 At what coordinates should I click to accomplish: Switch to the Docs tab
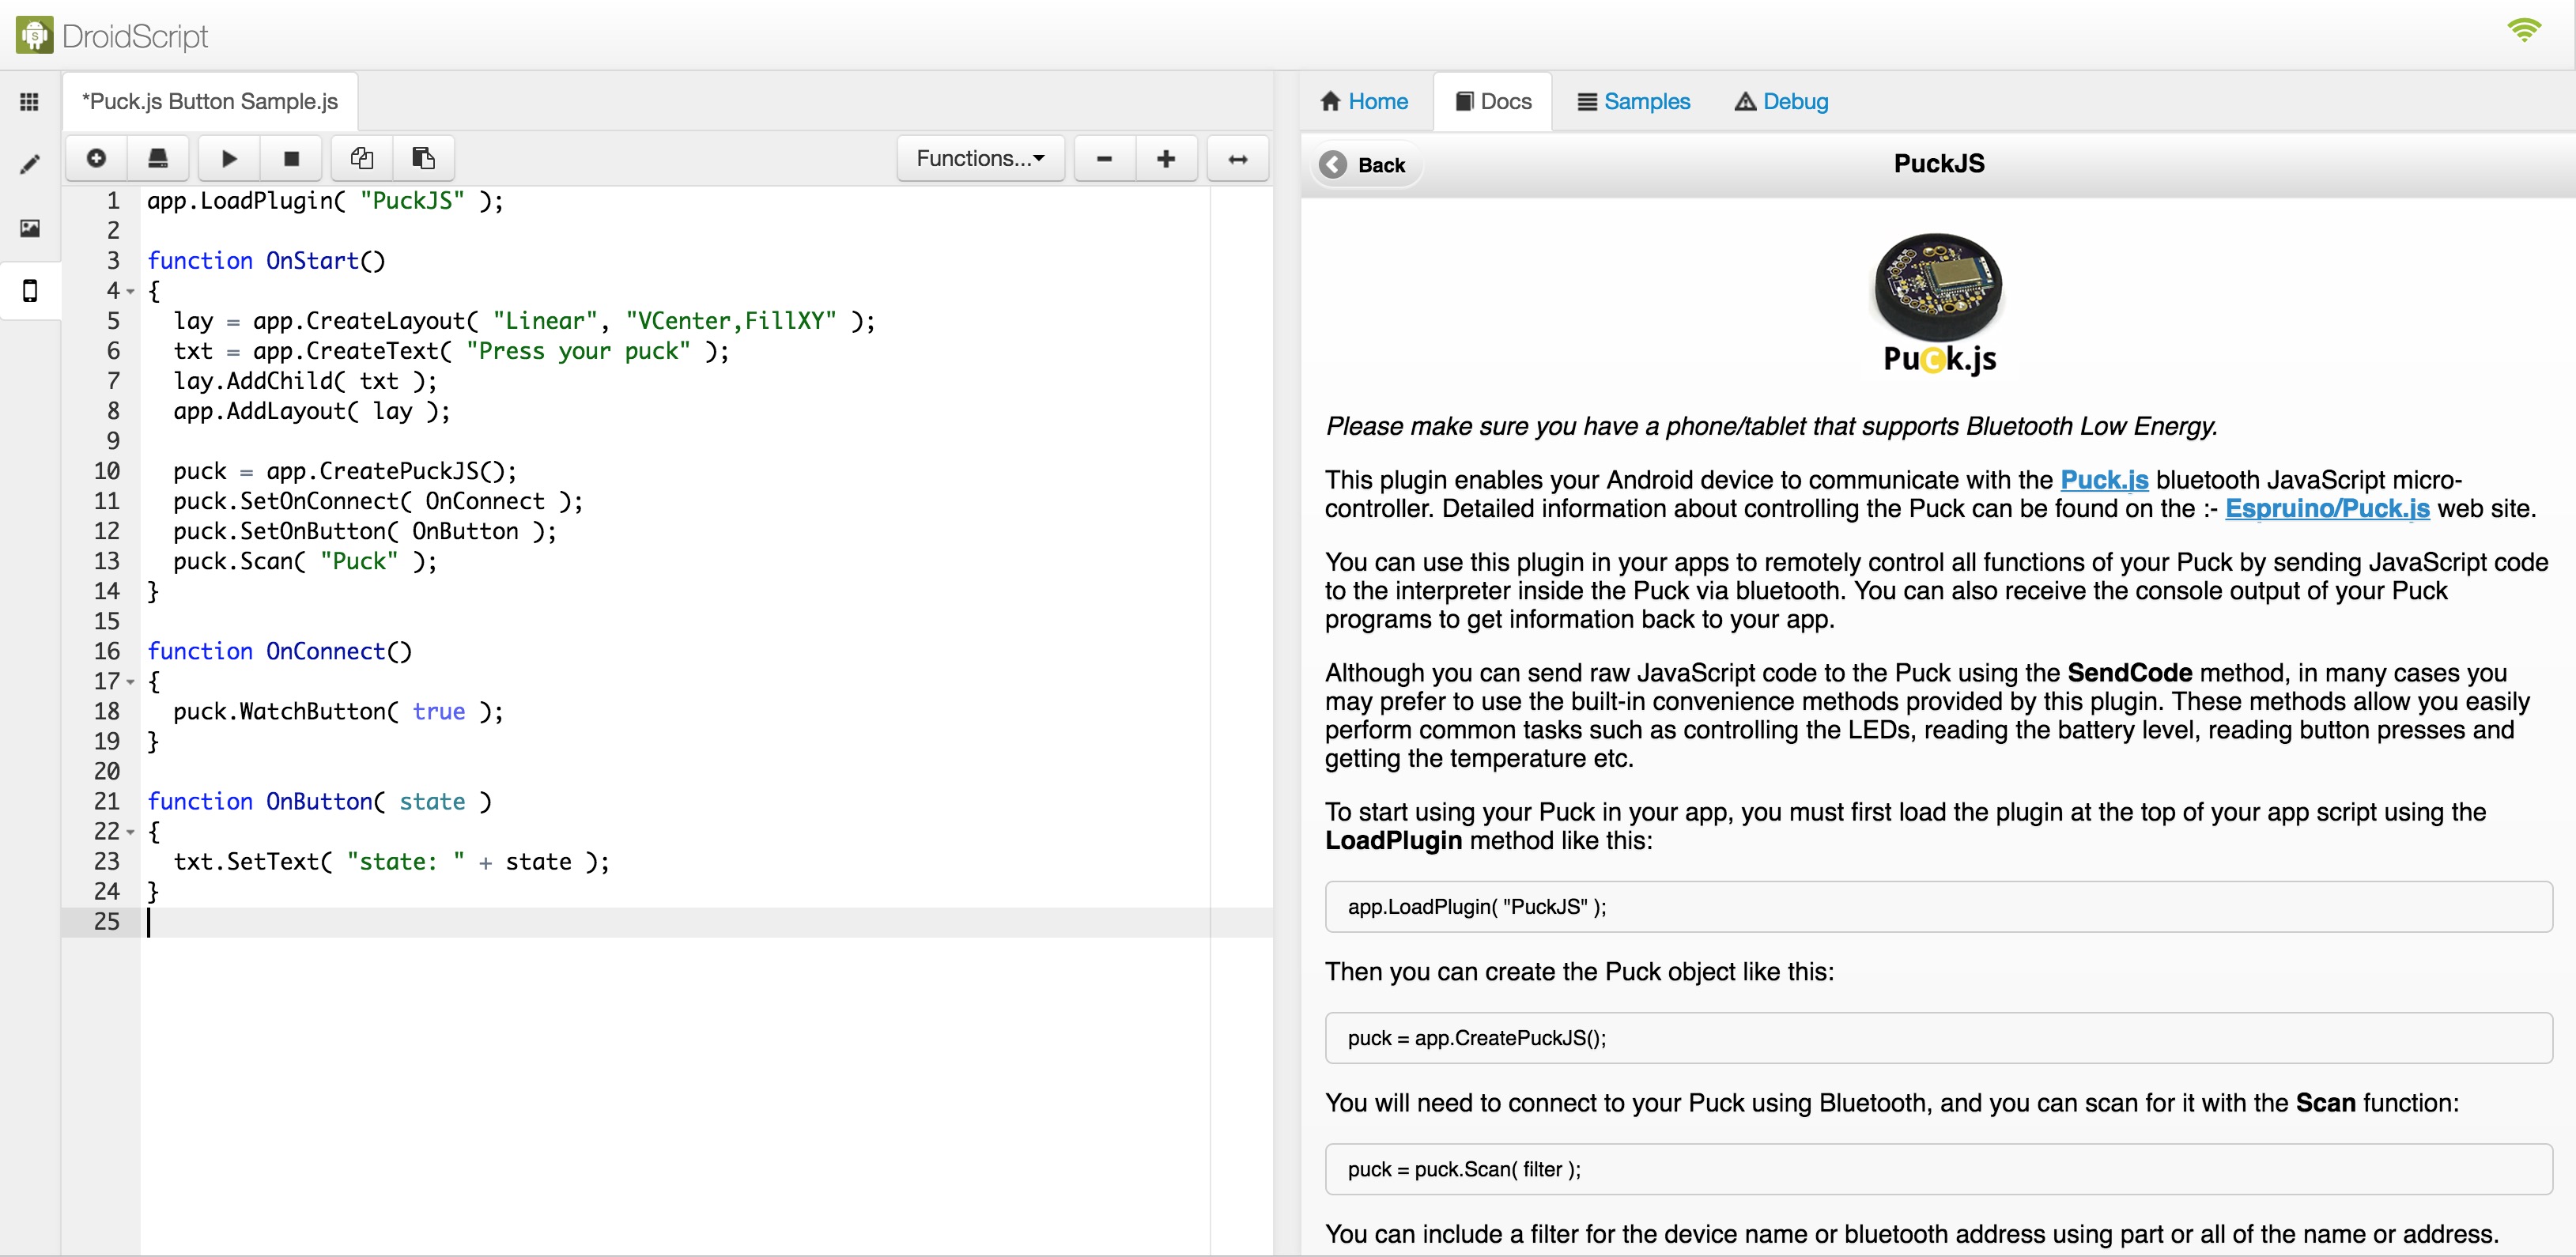1493,101
